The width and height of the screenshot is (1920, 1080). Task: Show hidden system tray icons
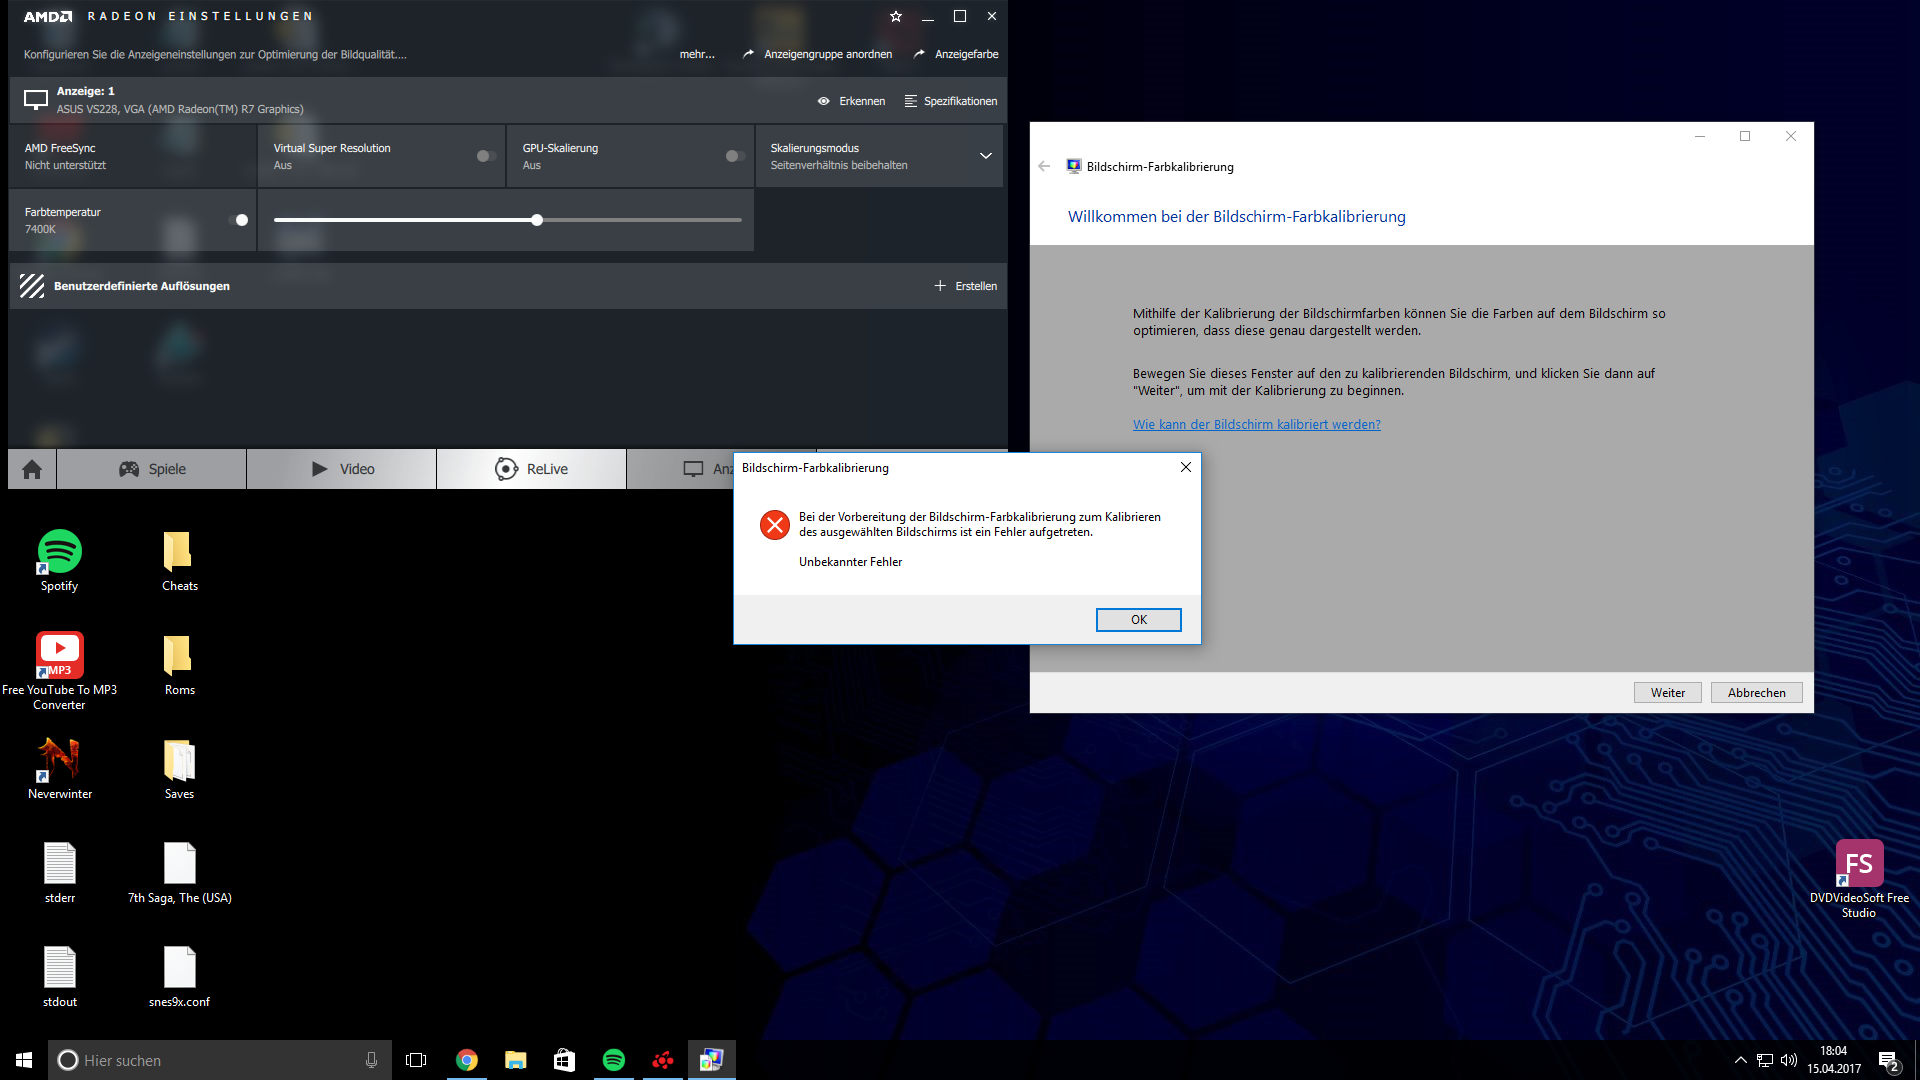point(1740,1060)
